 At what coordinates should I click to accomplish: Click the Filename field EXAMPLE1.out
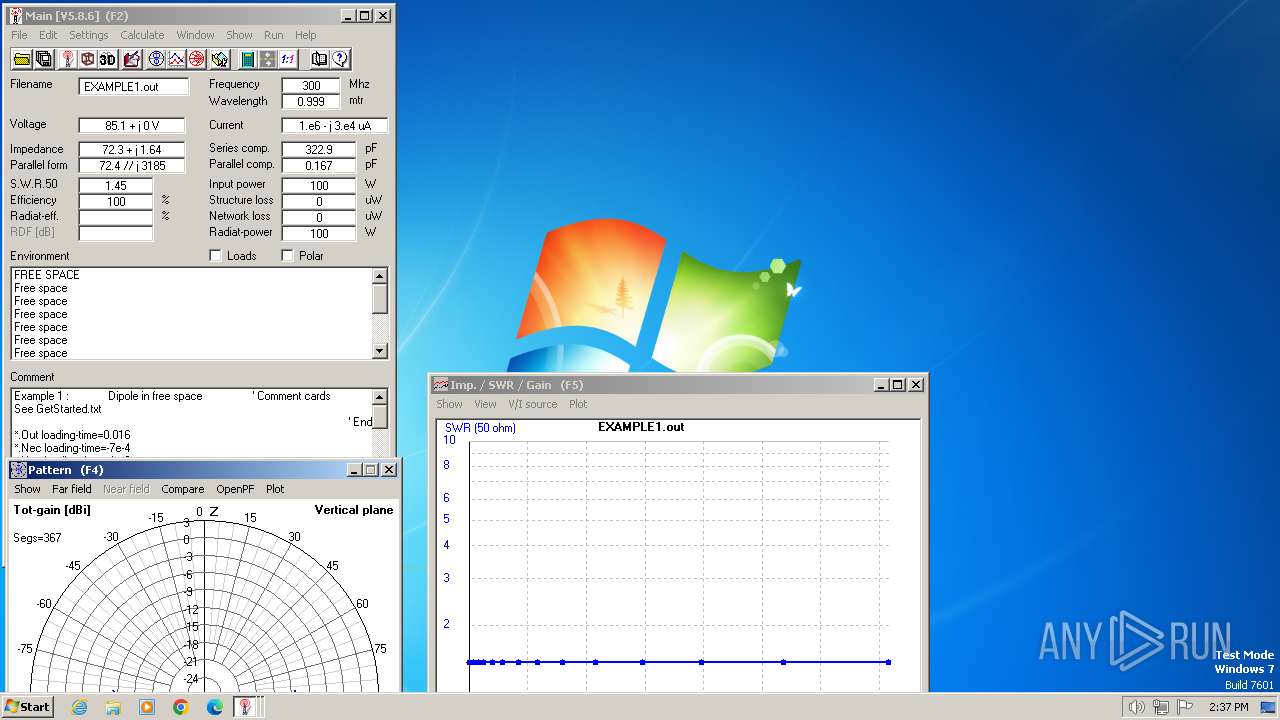click(x=134, y=87)
